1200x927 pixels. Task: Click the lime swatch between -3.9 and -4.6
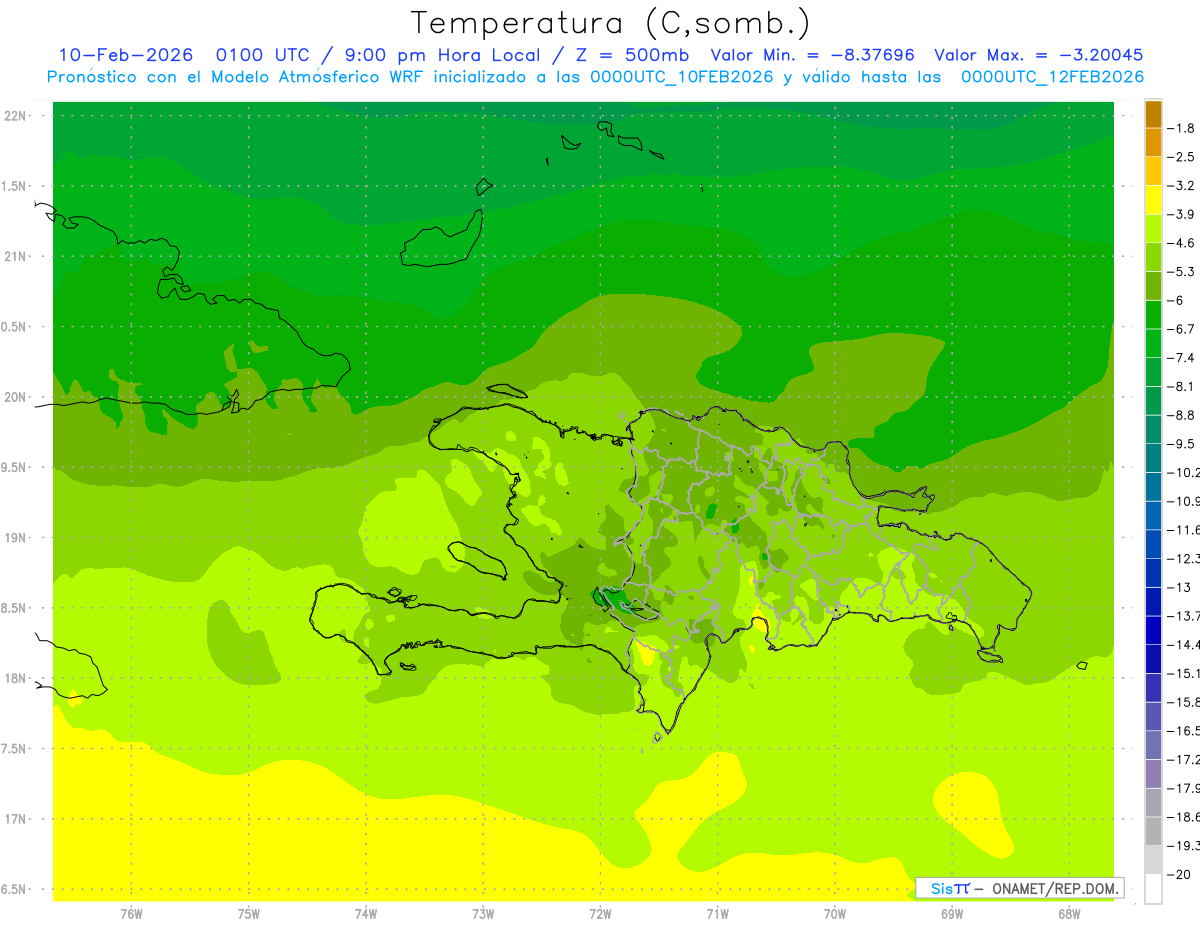click(x=1153, y=228)
